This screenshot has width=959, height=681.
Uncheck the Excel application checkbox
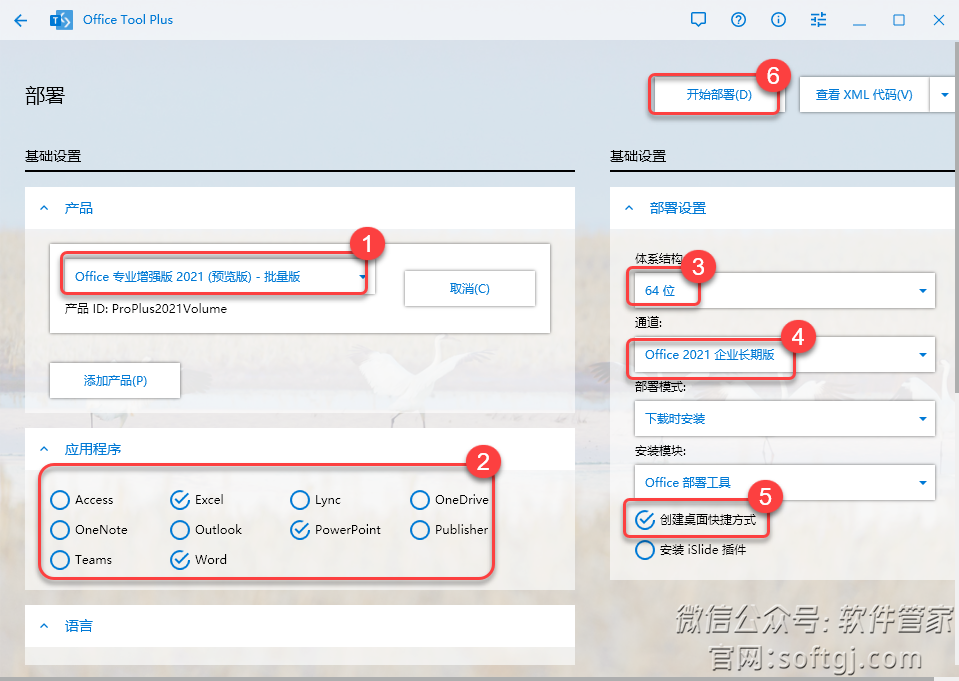click(180, 500)
